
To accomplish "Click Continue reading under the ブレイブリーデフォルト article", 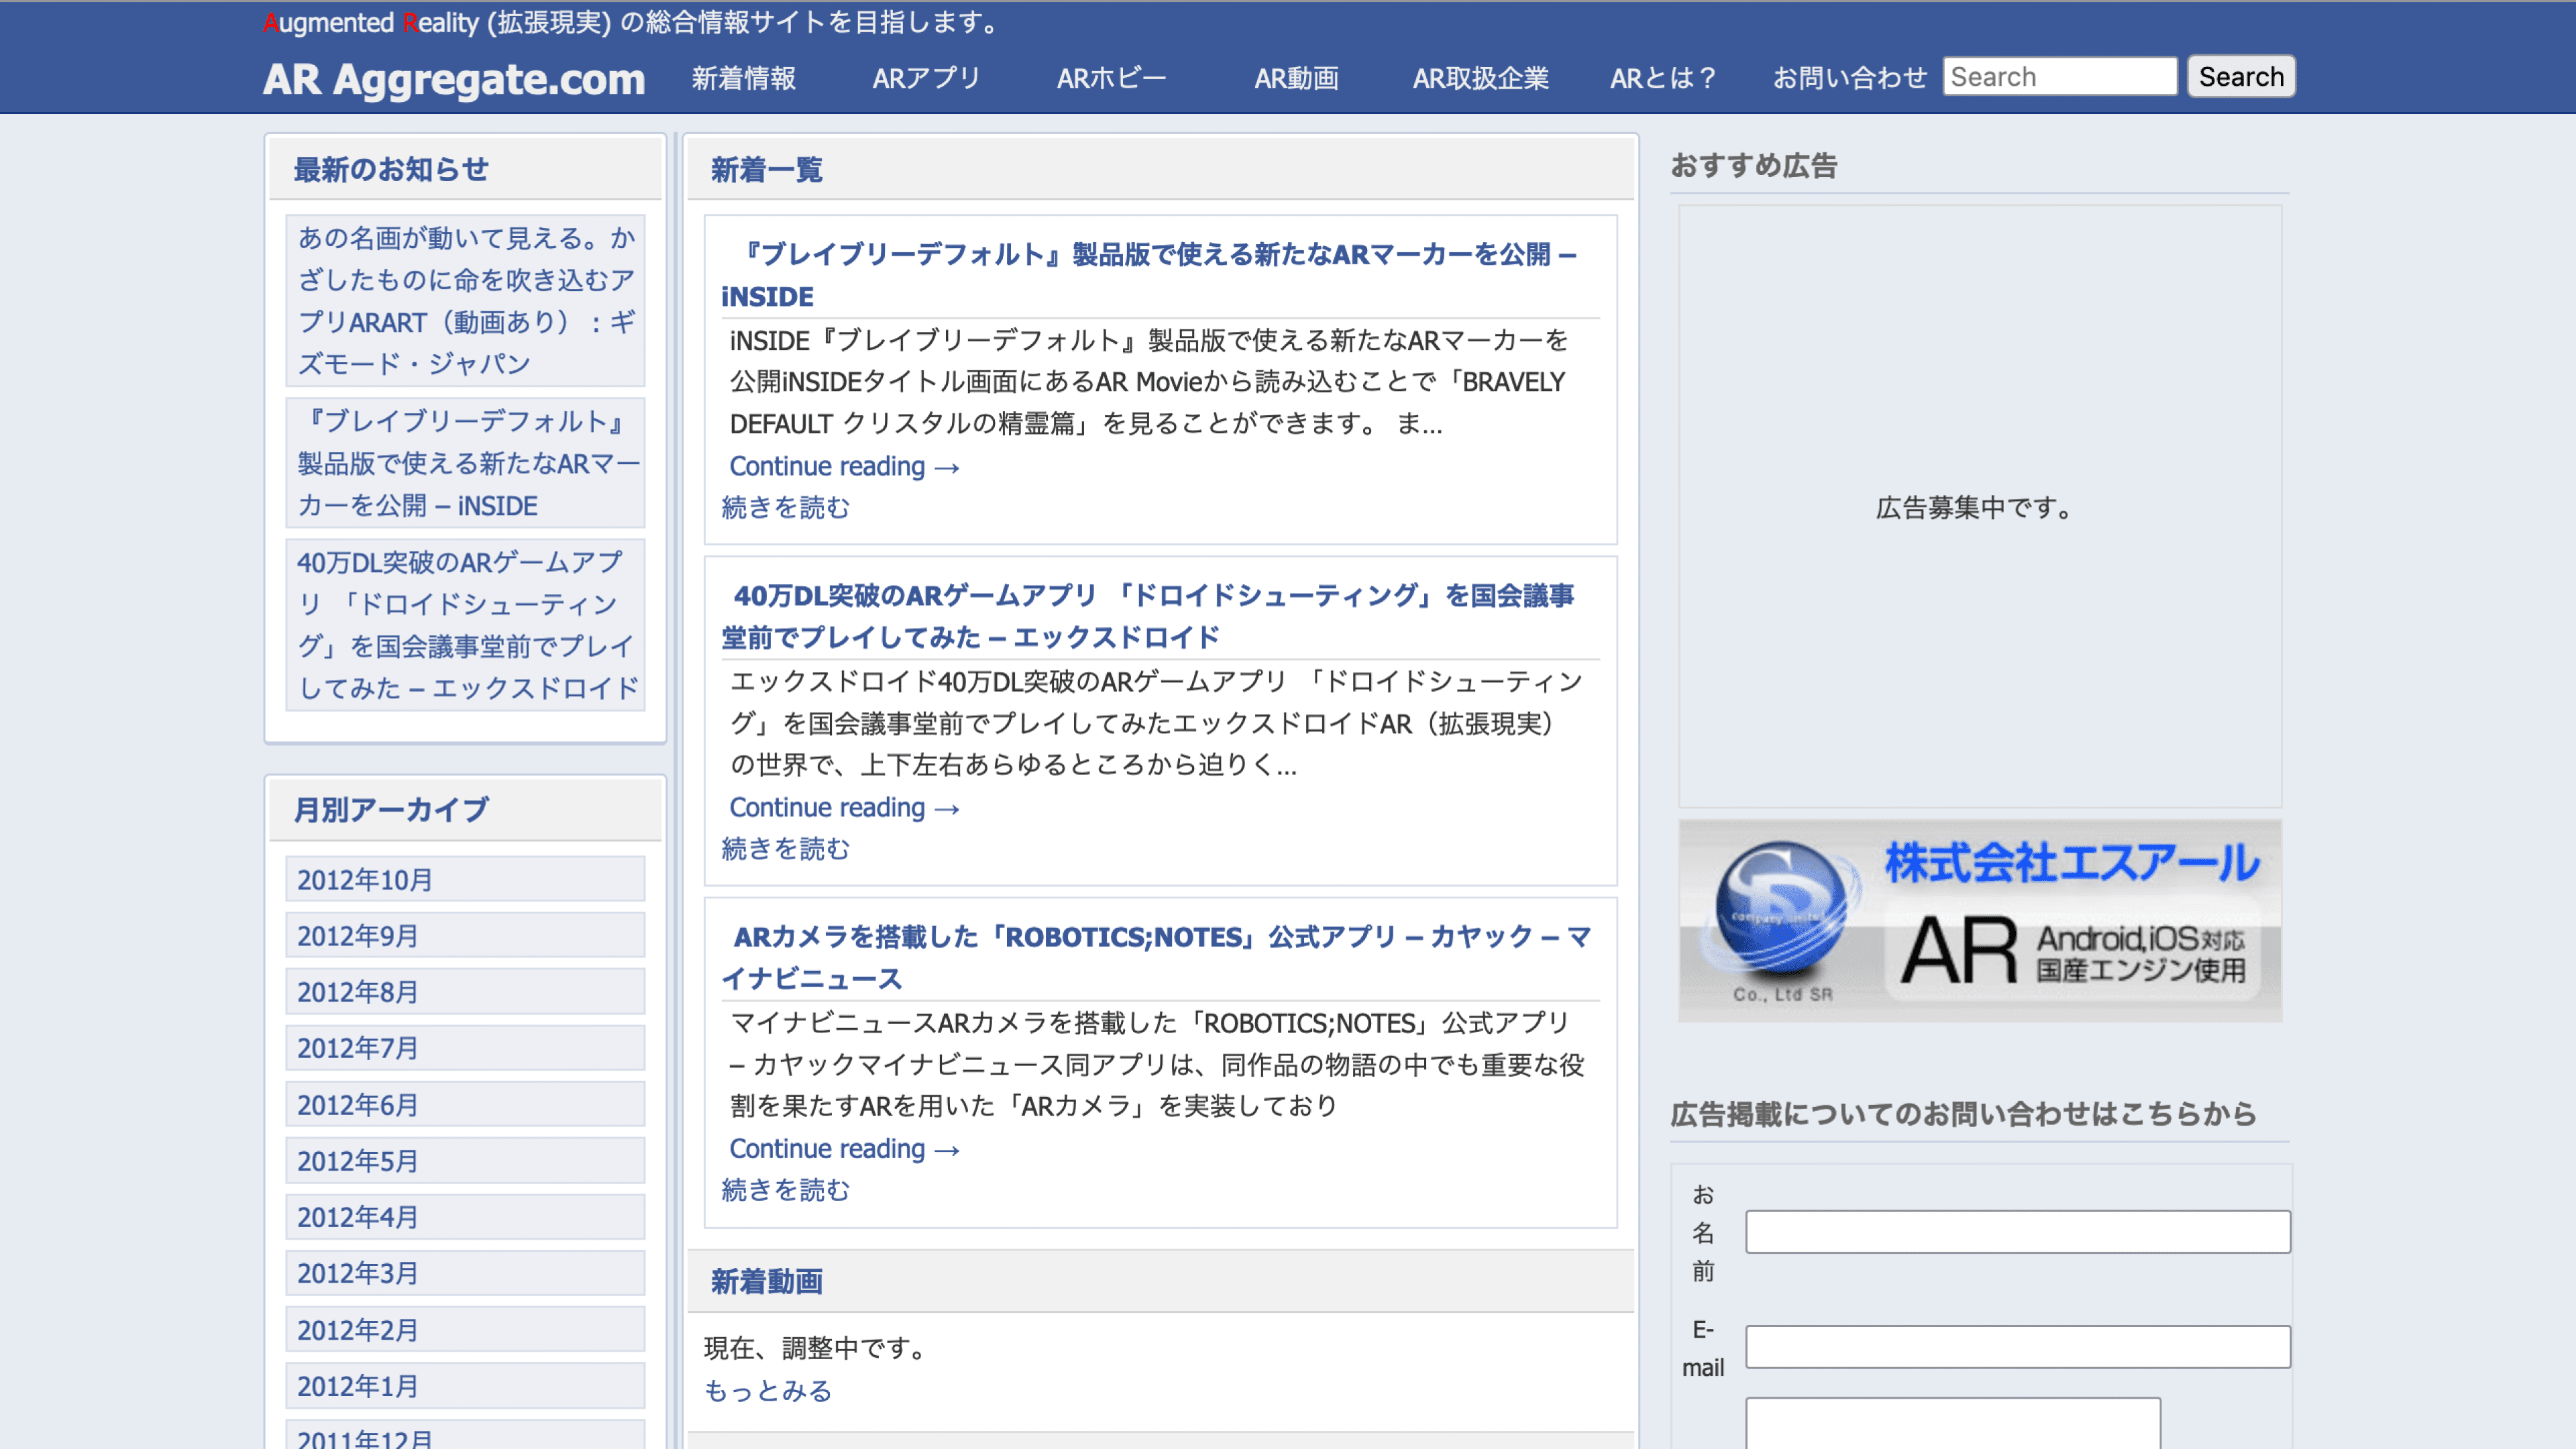I will point(844,466).
